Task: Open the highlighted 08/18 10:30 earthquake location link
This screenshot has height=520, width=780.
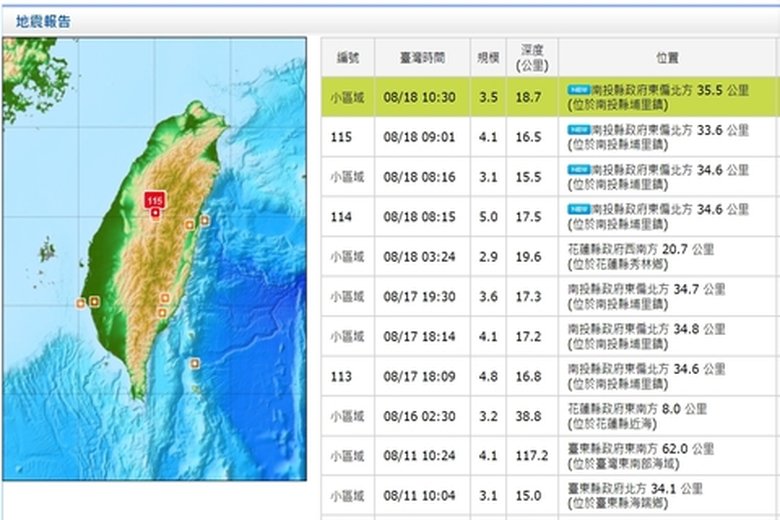Action: (x=668, y=96)
